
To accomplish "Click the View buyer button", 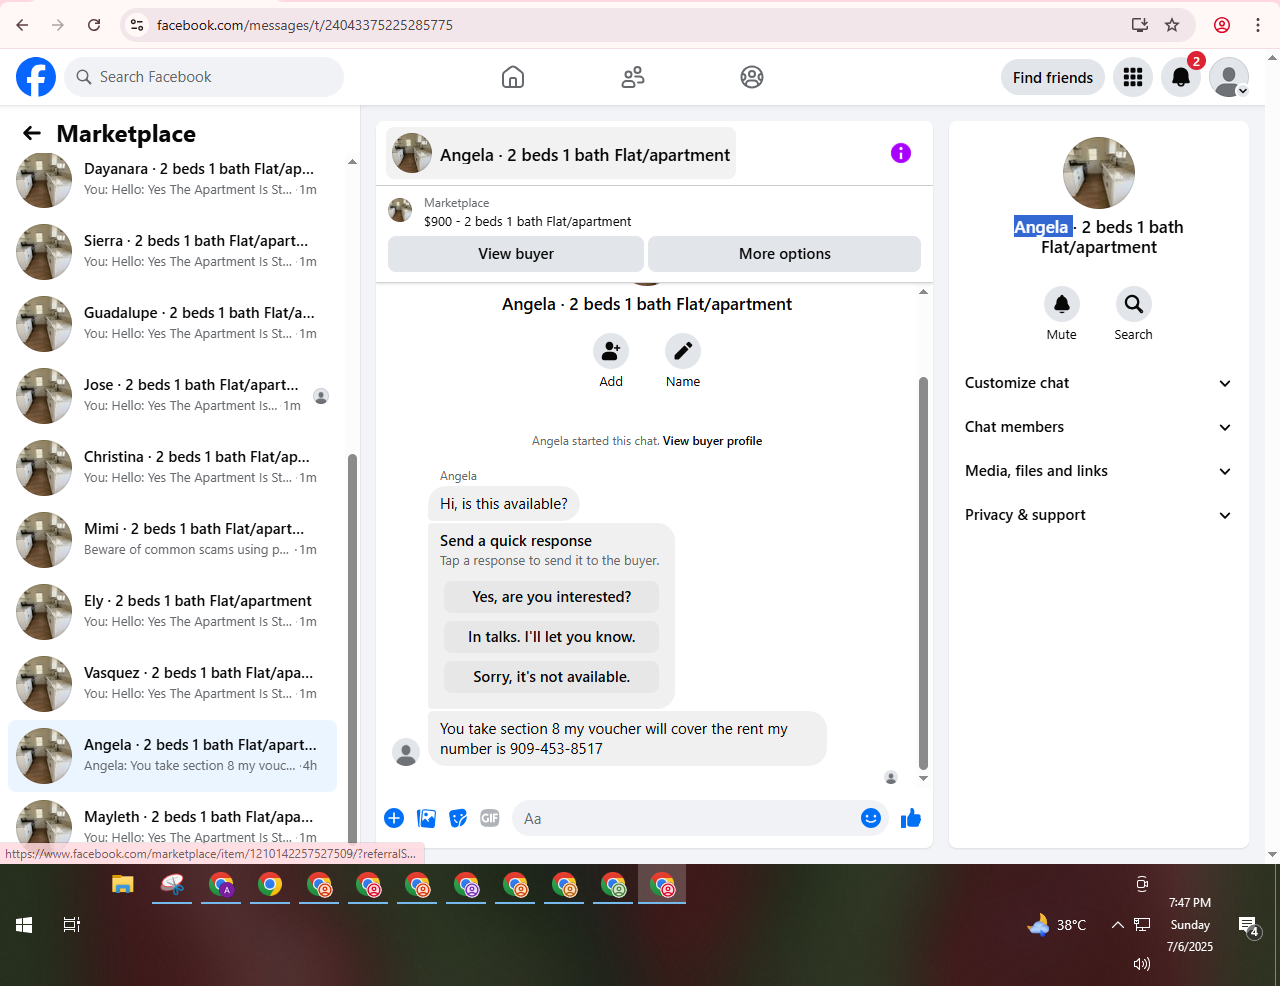I will [x=516, y=254].
